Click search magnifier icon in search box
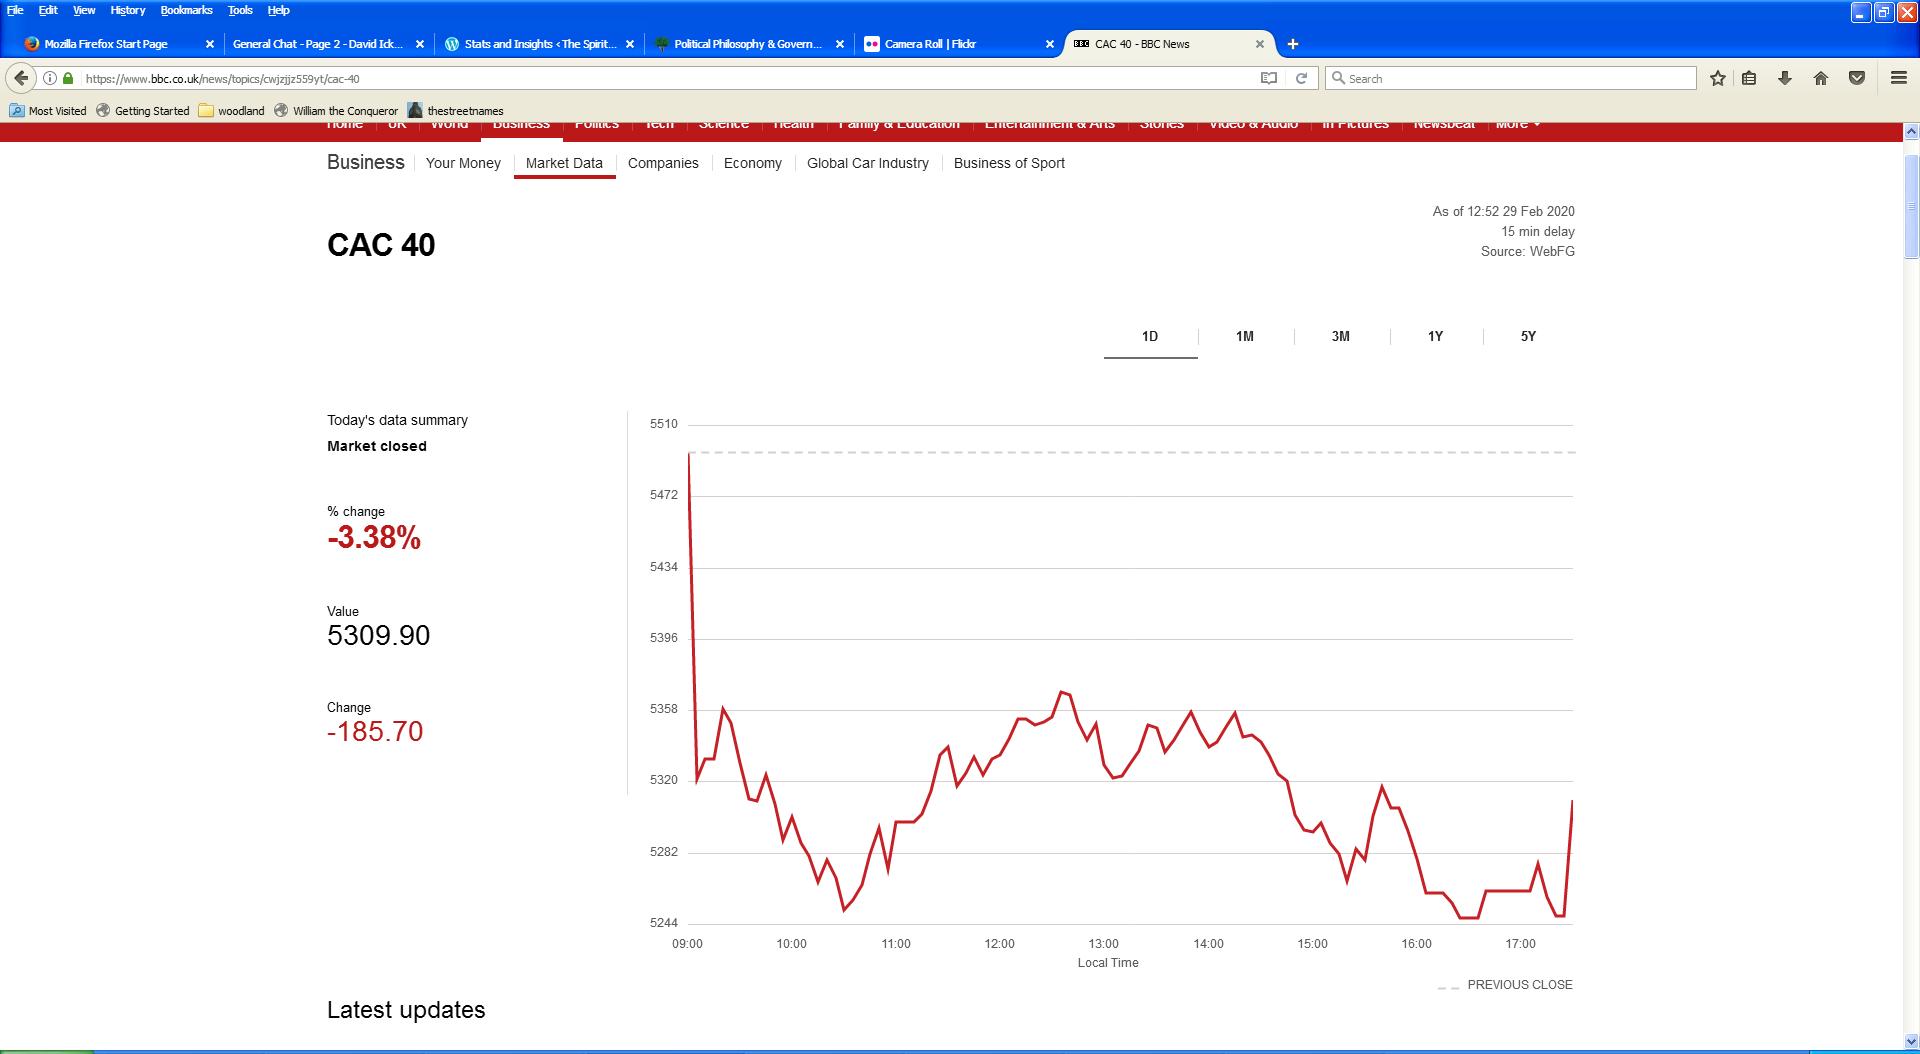The width and height of the screenshot is (1920, 1054). pos(1338,78)
